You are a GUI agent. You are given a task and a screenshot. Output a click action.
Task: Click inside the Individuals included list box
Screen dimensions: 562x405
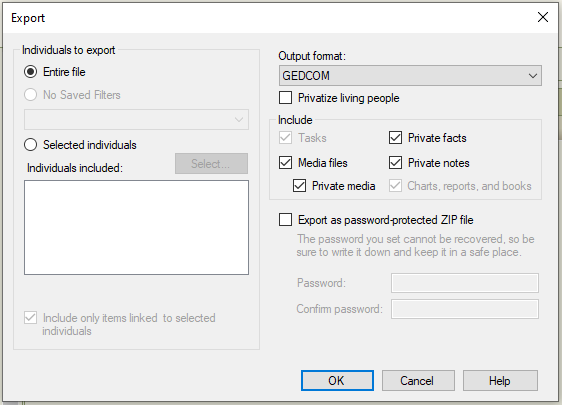(x=136, y=227)
